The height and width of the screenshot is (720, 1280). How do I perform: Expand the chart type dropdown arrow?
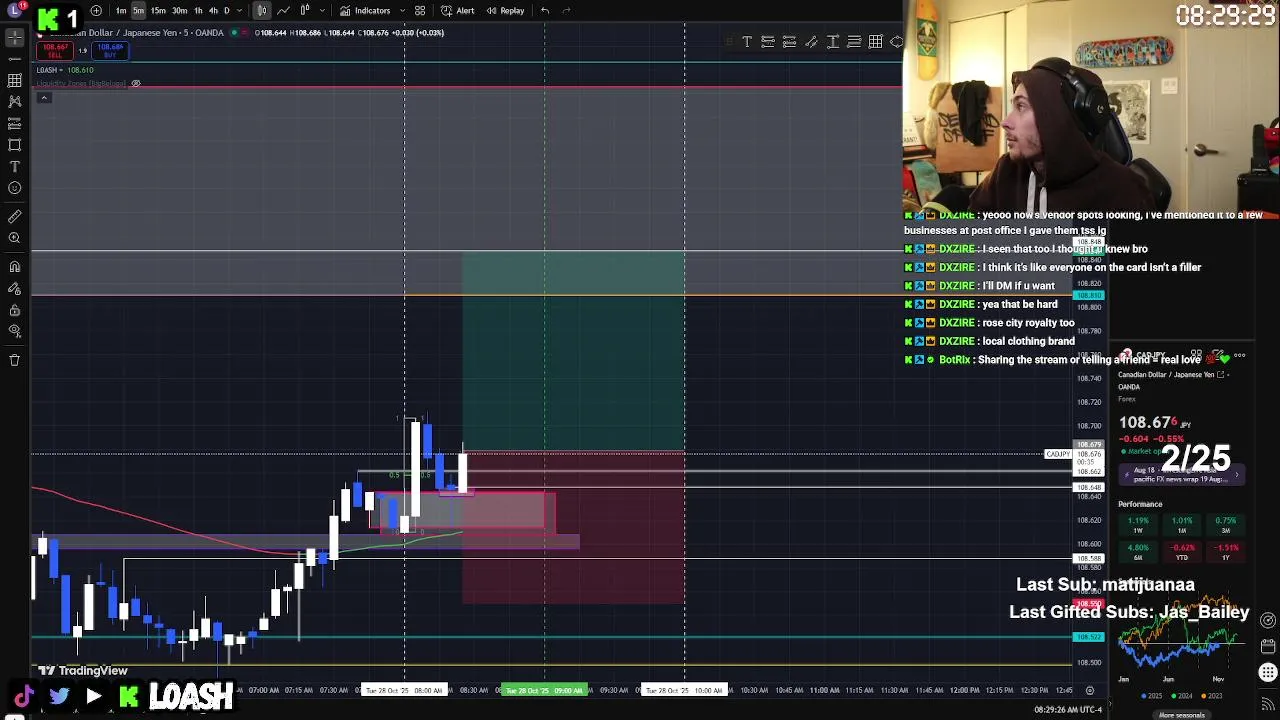pyautogui.click(x=321, y=11)
